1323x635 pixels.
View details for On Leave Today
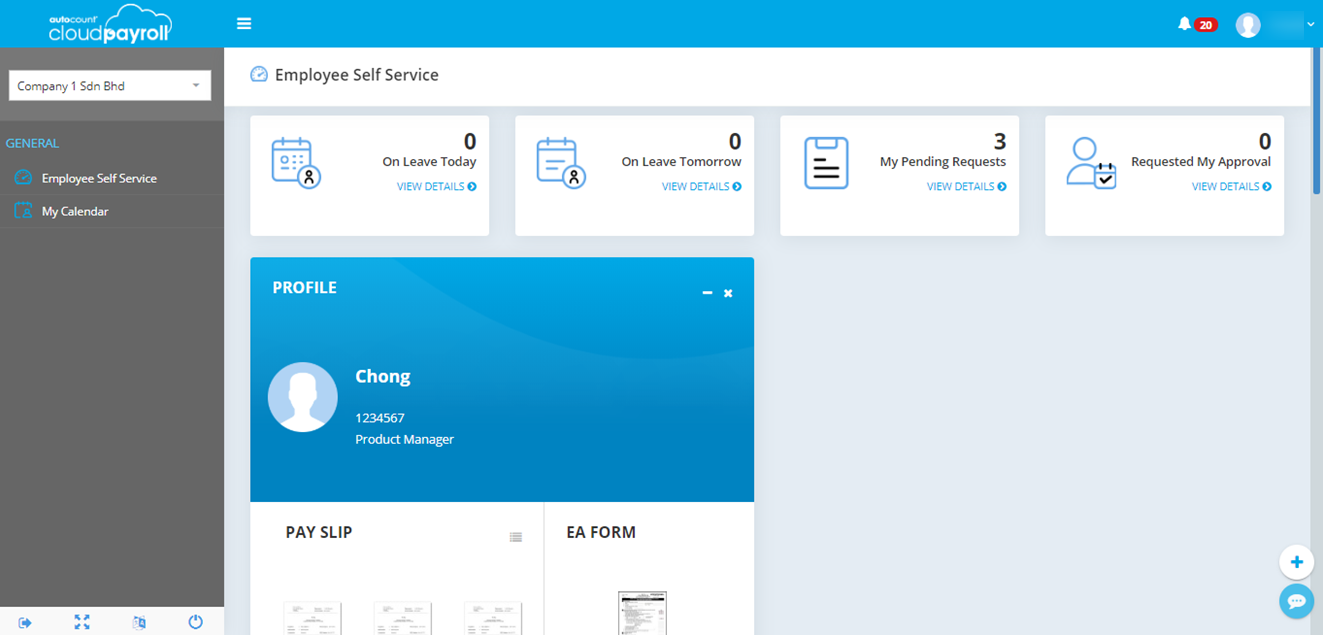click(436, 187)
